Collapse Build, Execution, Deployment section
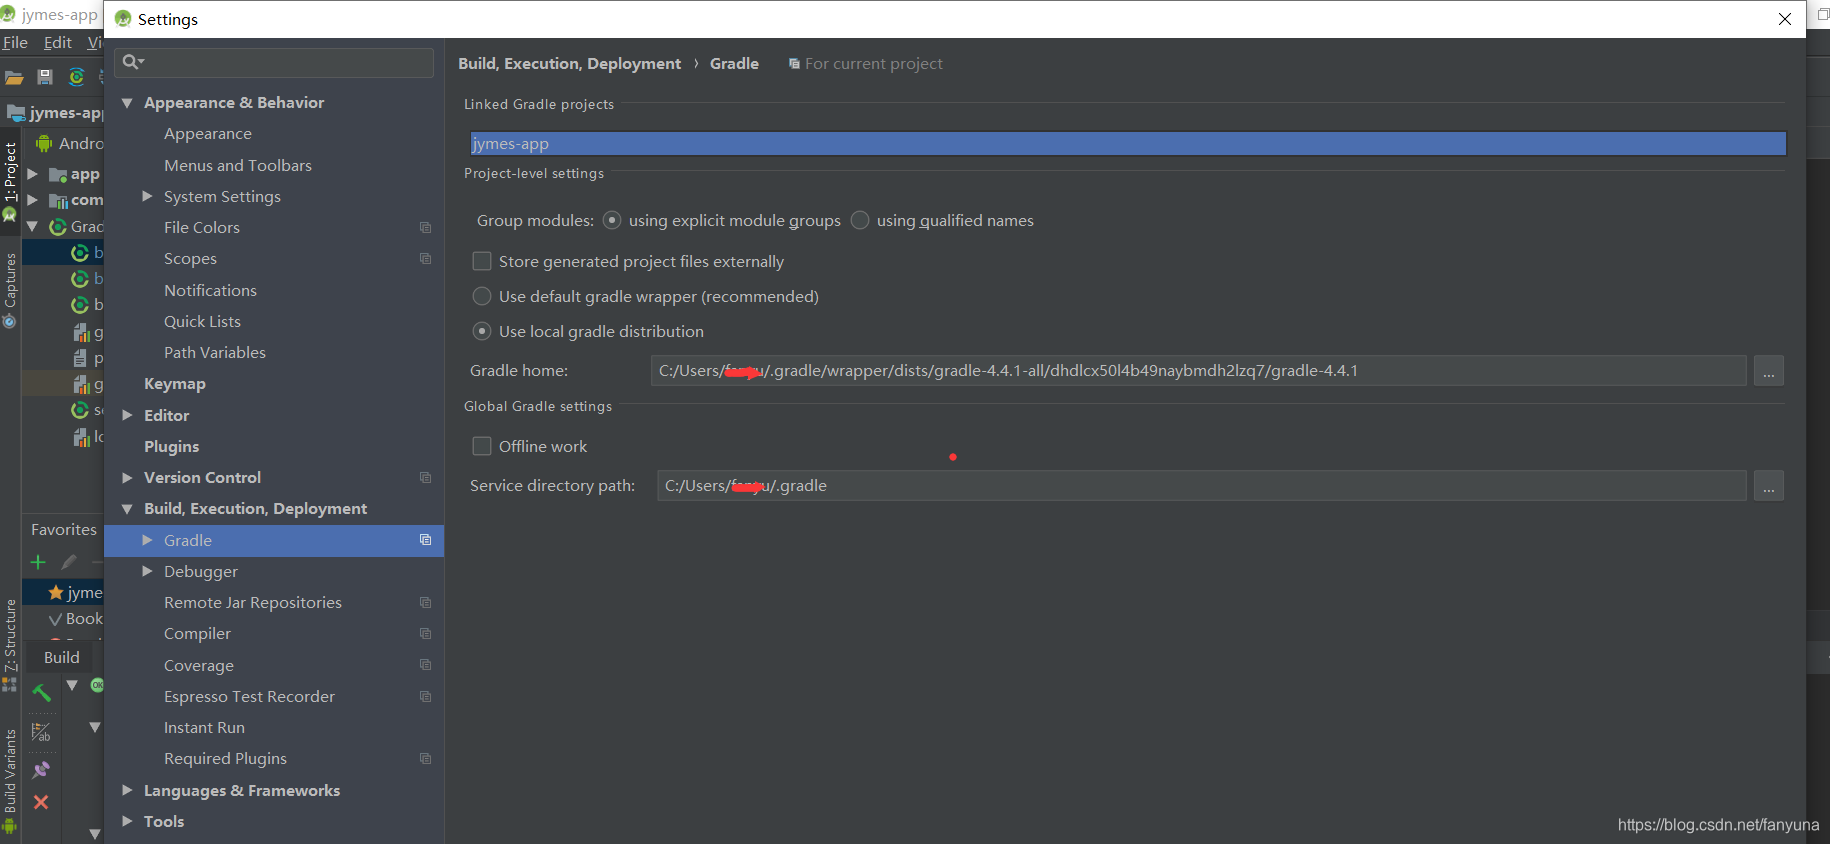This screenshot has height=844, width=1830. (127, 509)
